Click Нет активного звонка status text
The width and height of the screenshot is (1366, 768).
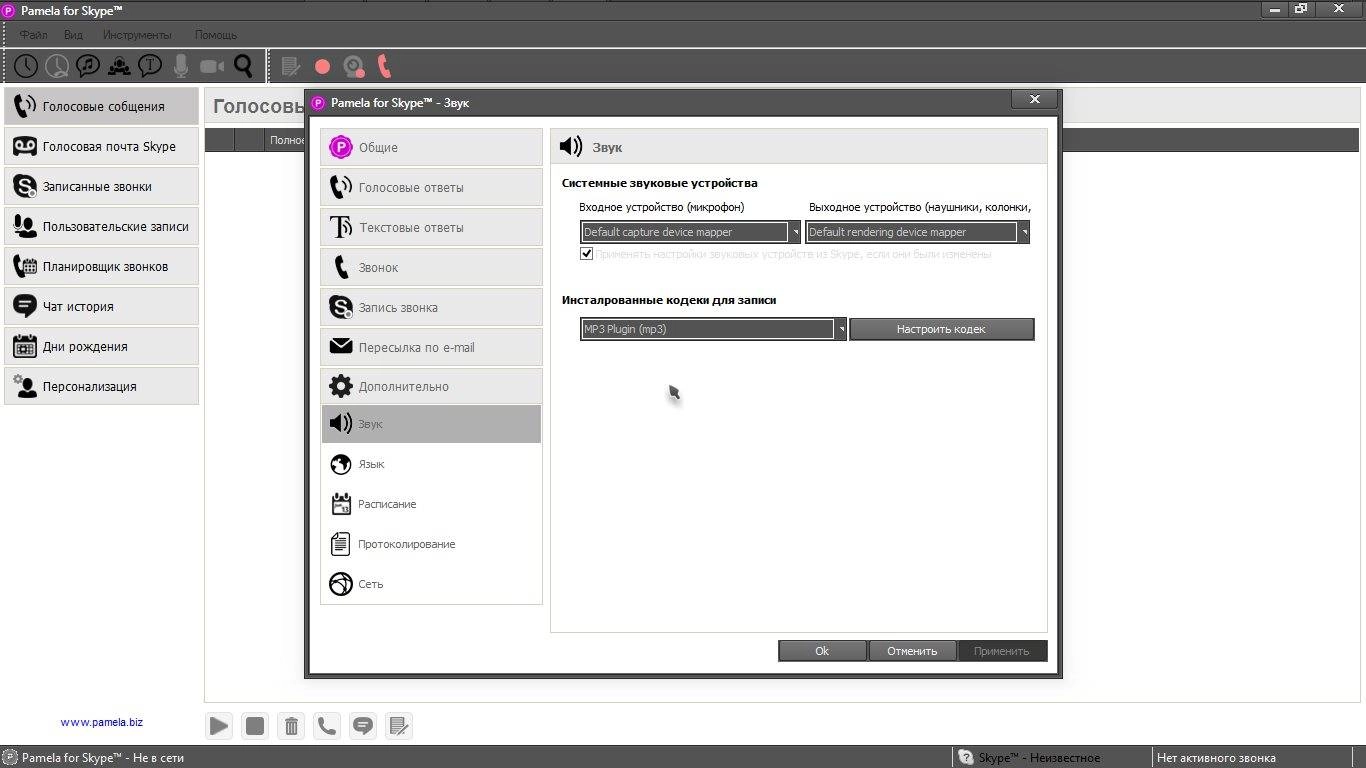[x=1216, y=758]
